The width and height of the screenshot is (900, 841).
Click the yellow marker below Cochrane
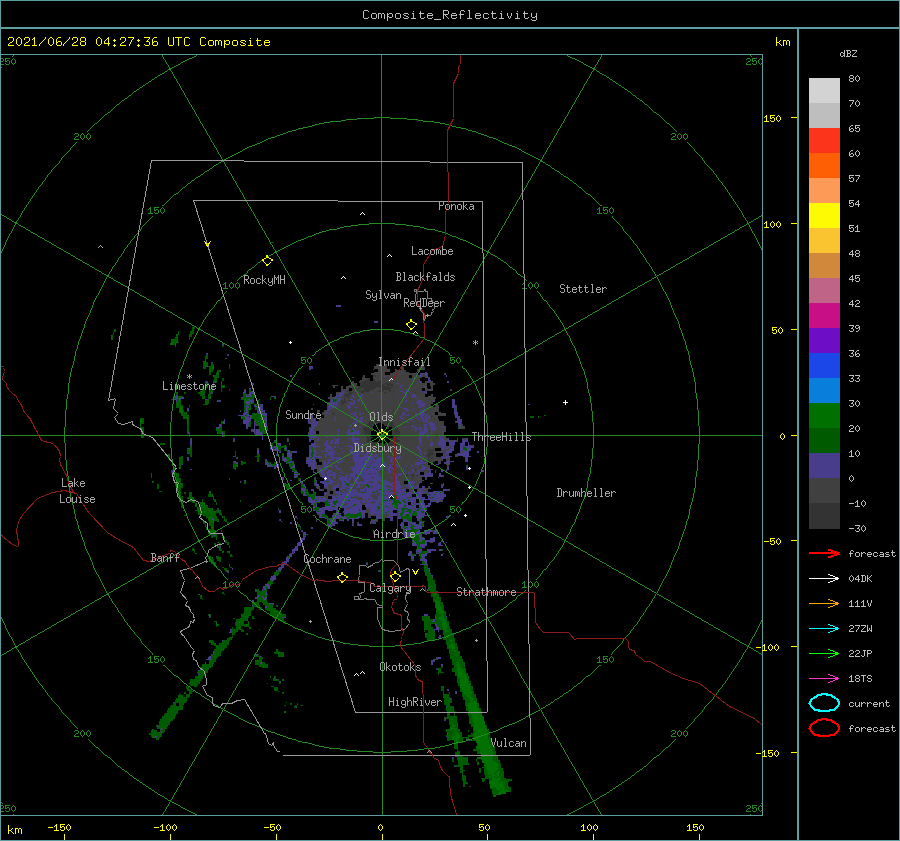(343, 578)
